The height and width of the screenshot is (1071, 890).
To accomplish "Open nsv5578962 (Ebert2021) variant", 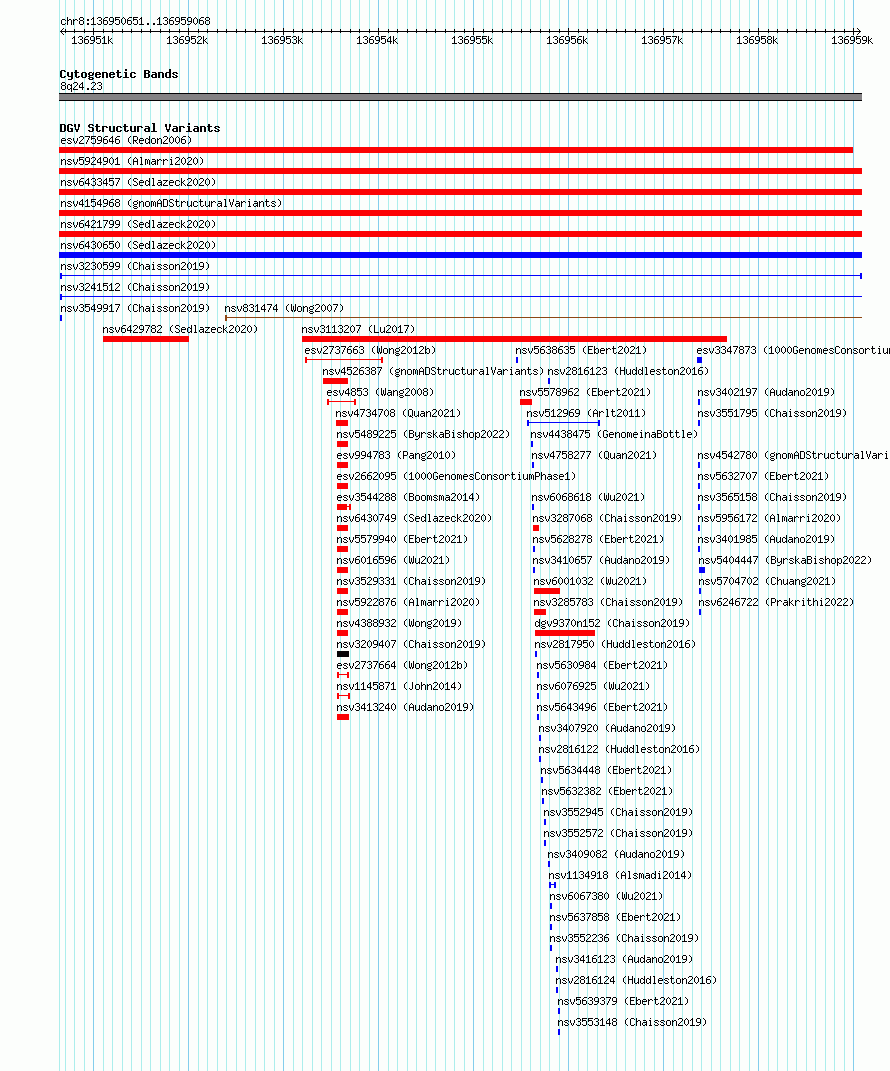I will (x=585, y=392).
